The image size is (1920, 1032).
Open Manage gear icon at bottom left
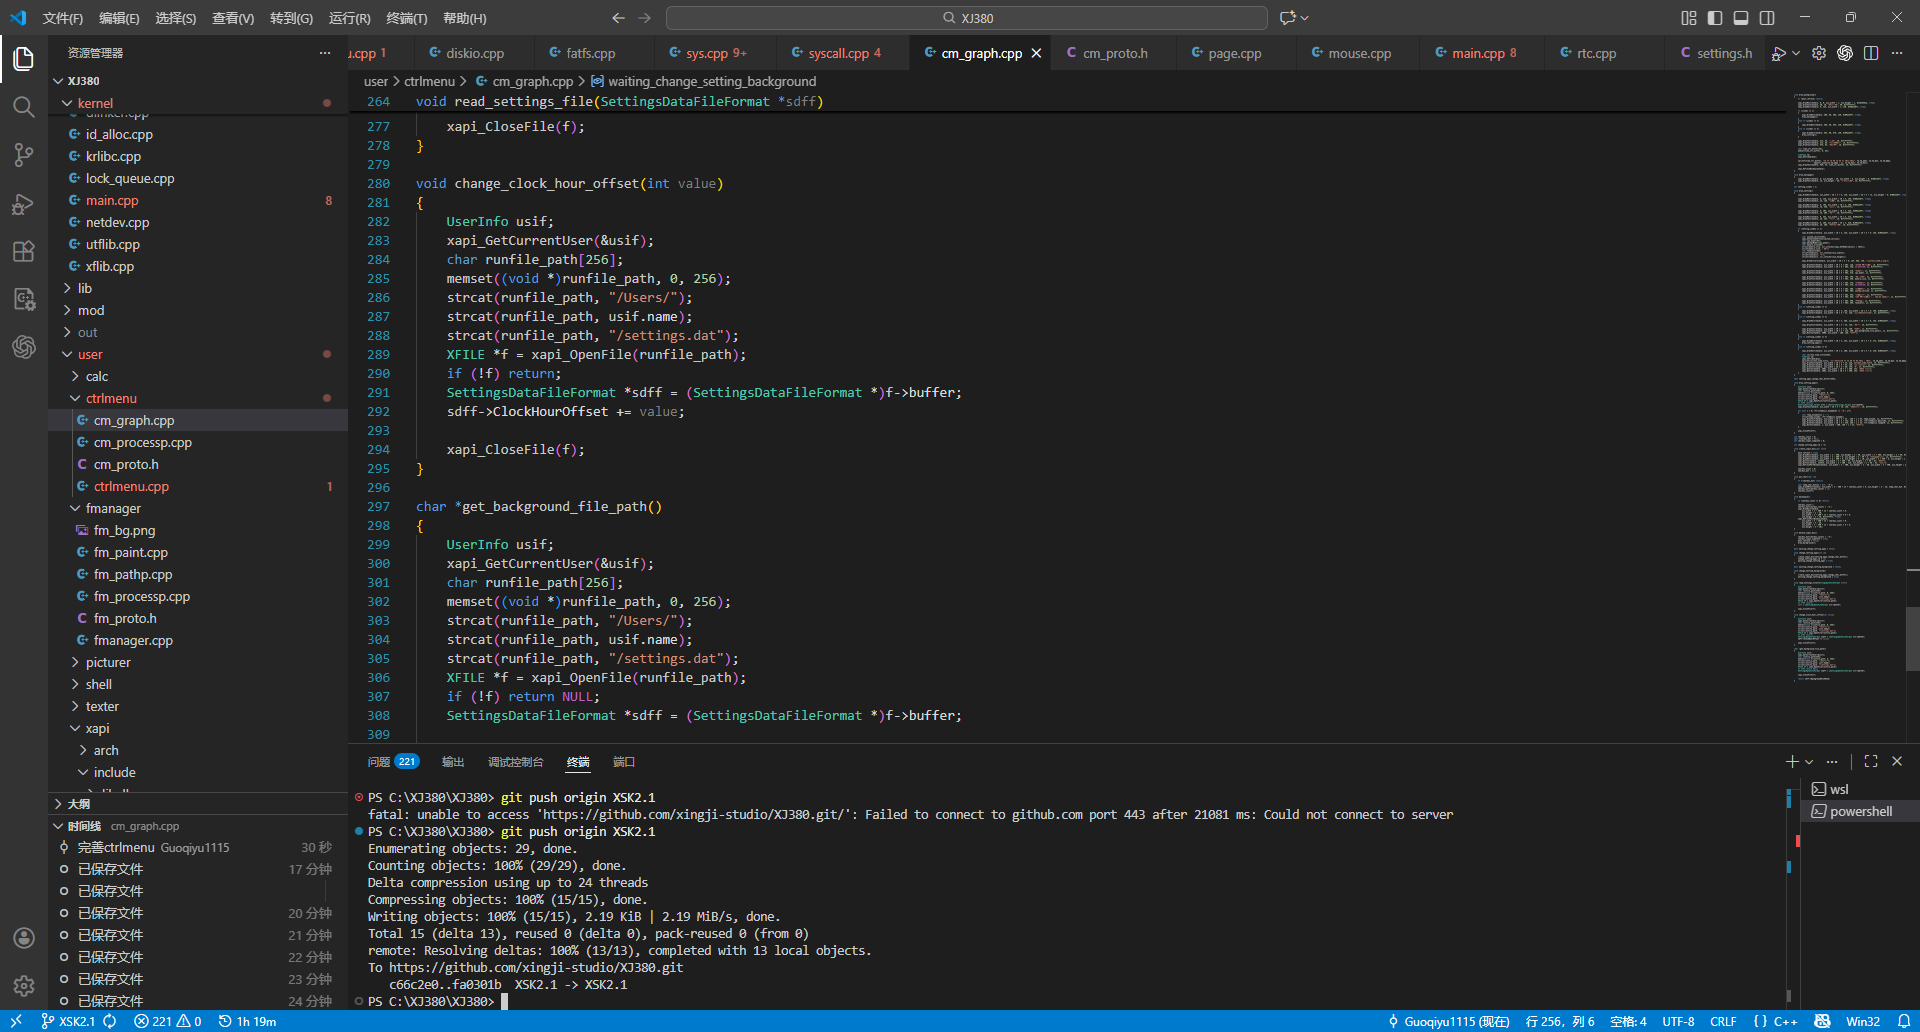[x=24, y=986]
